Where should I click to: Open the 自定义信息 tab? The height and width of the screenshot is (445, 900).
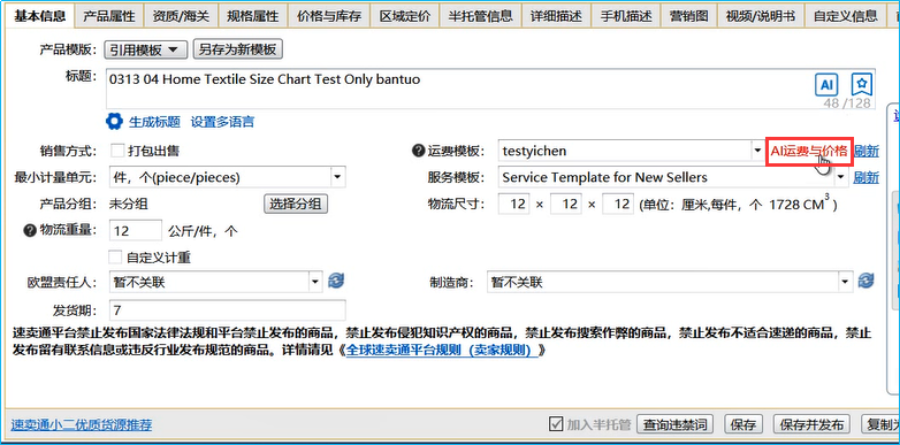tap(845, 16)
